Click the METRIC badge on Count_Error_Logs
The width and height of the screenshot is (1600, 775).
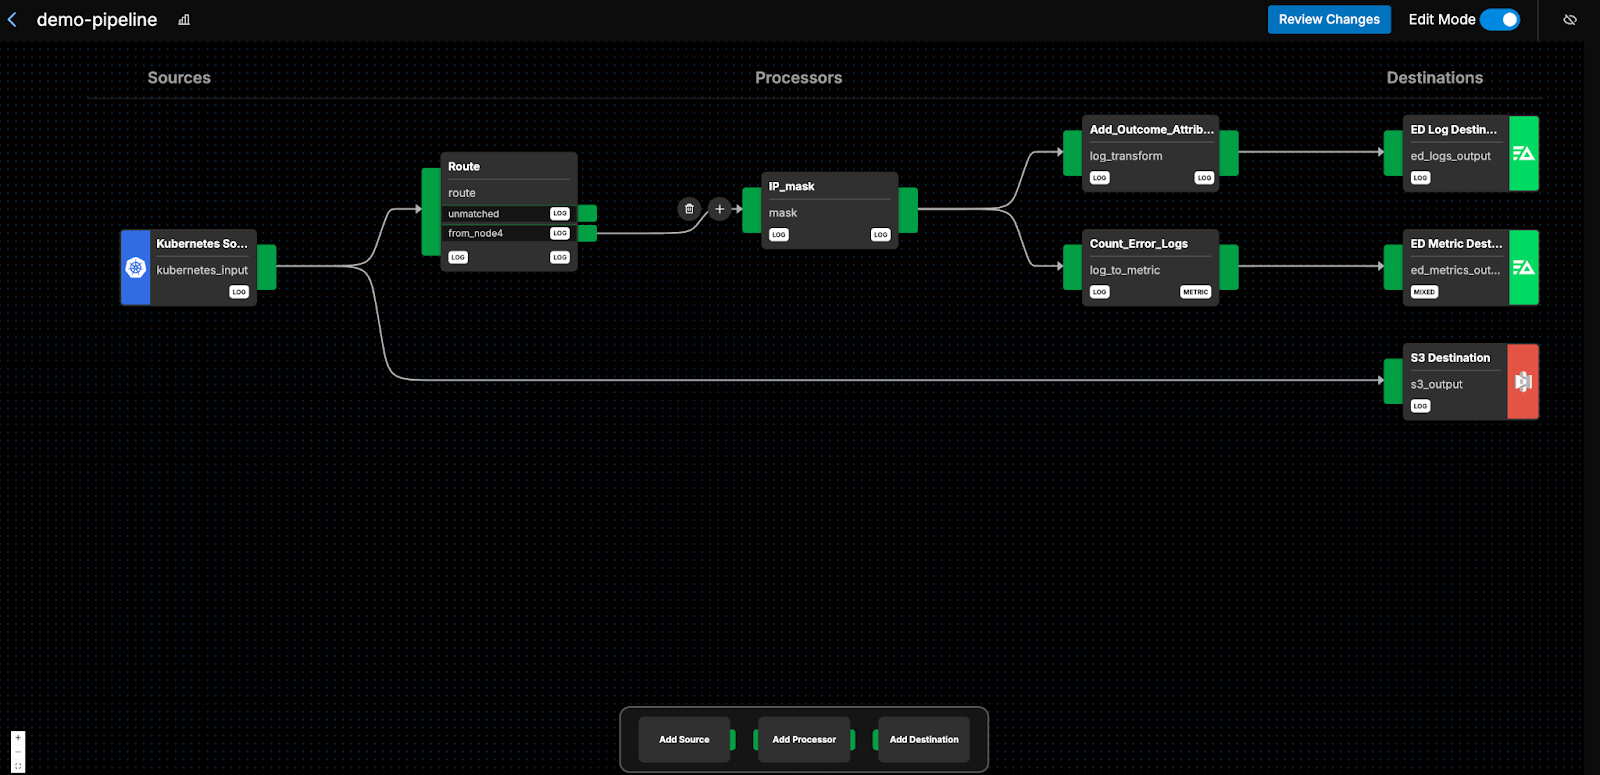tap(1195, 292)
